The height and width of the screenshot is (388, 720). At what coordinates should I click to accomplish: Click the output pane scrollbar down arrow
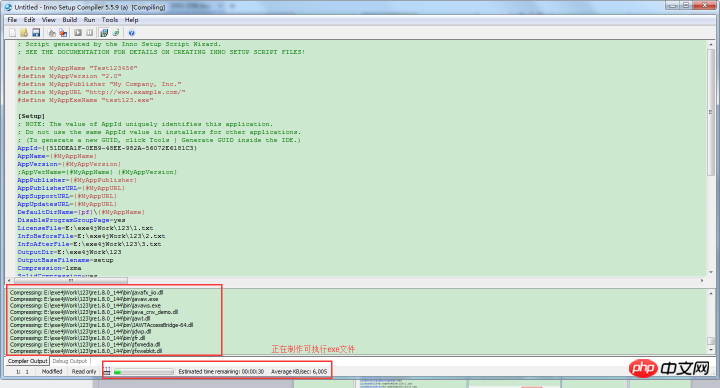(711, 350)
